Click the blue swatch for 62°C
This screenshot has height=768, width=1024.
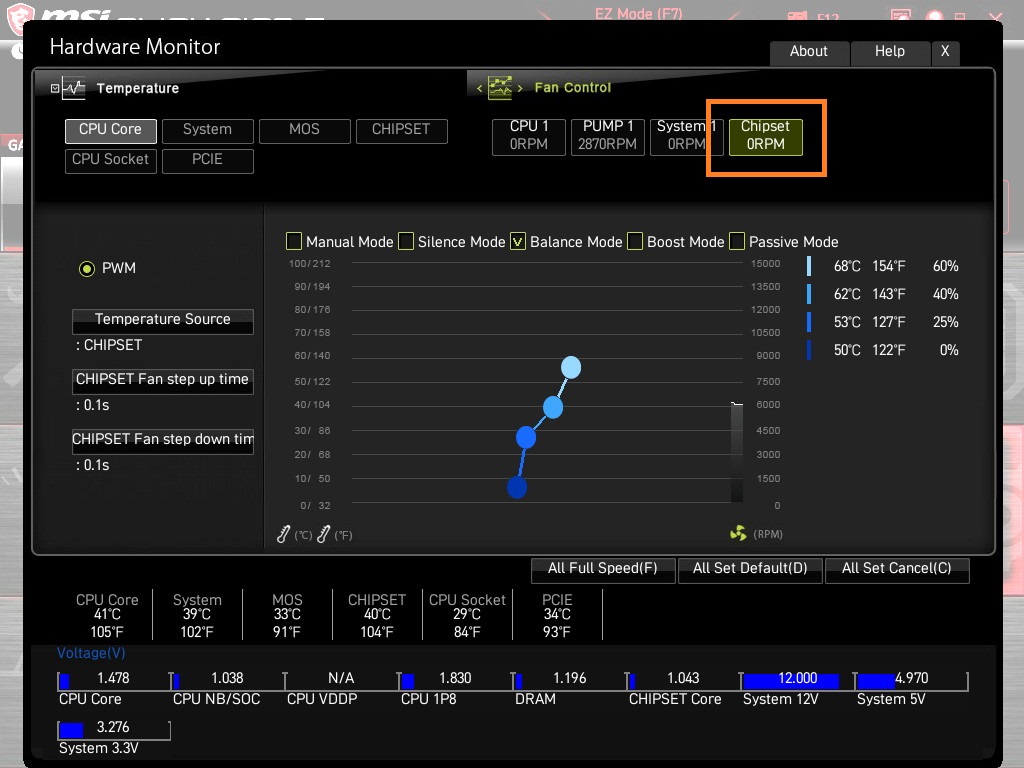pos(809,294)
